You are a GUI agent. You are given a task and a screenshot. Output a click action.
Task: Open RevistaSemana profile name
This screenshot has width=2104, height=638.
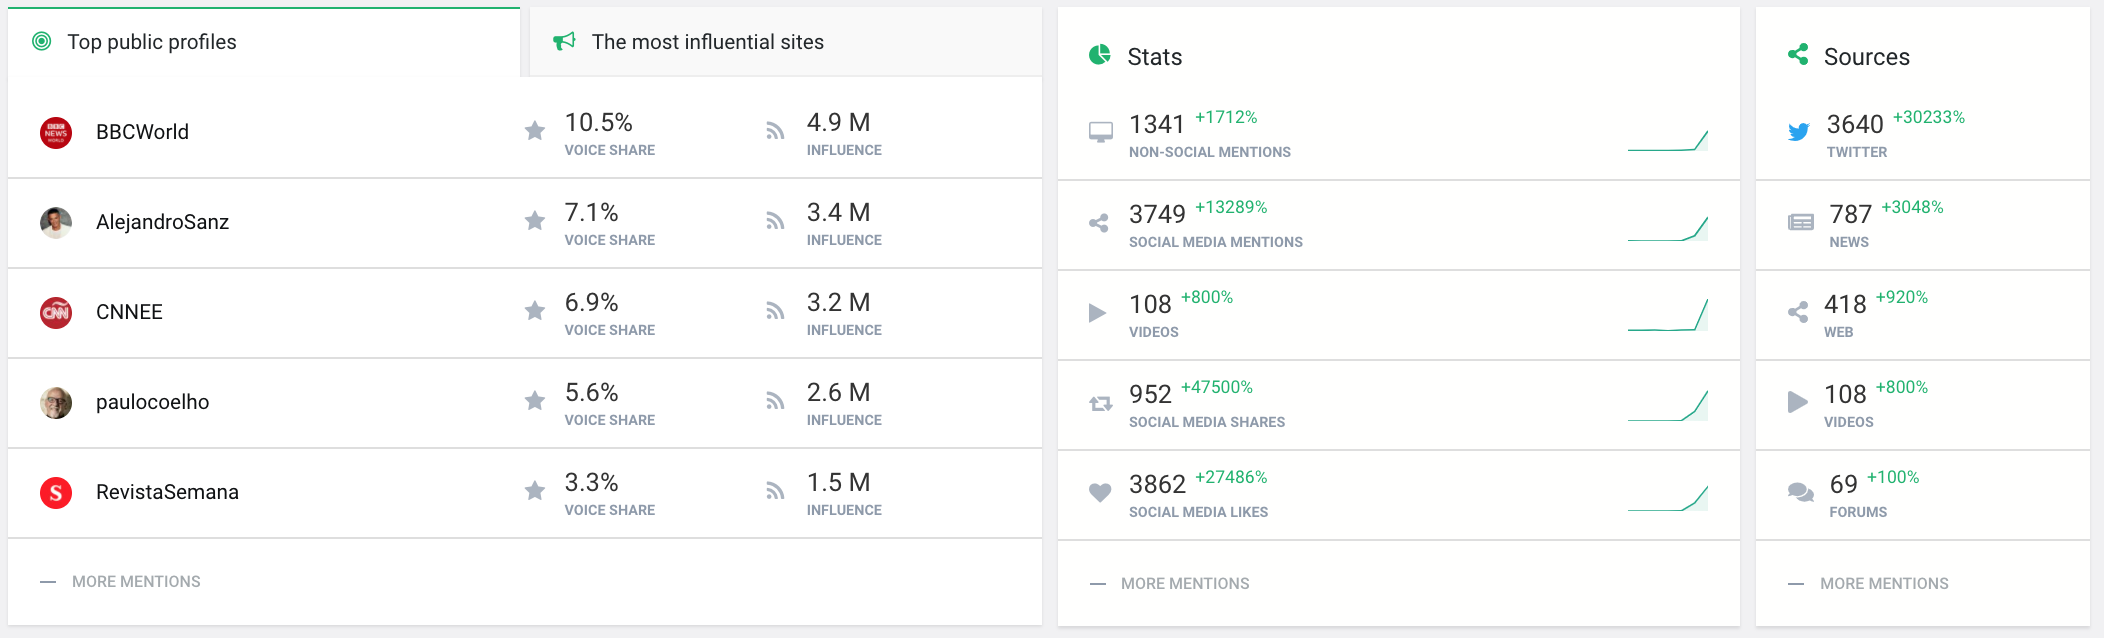[167, 492]
